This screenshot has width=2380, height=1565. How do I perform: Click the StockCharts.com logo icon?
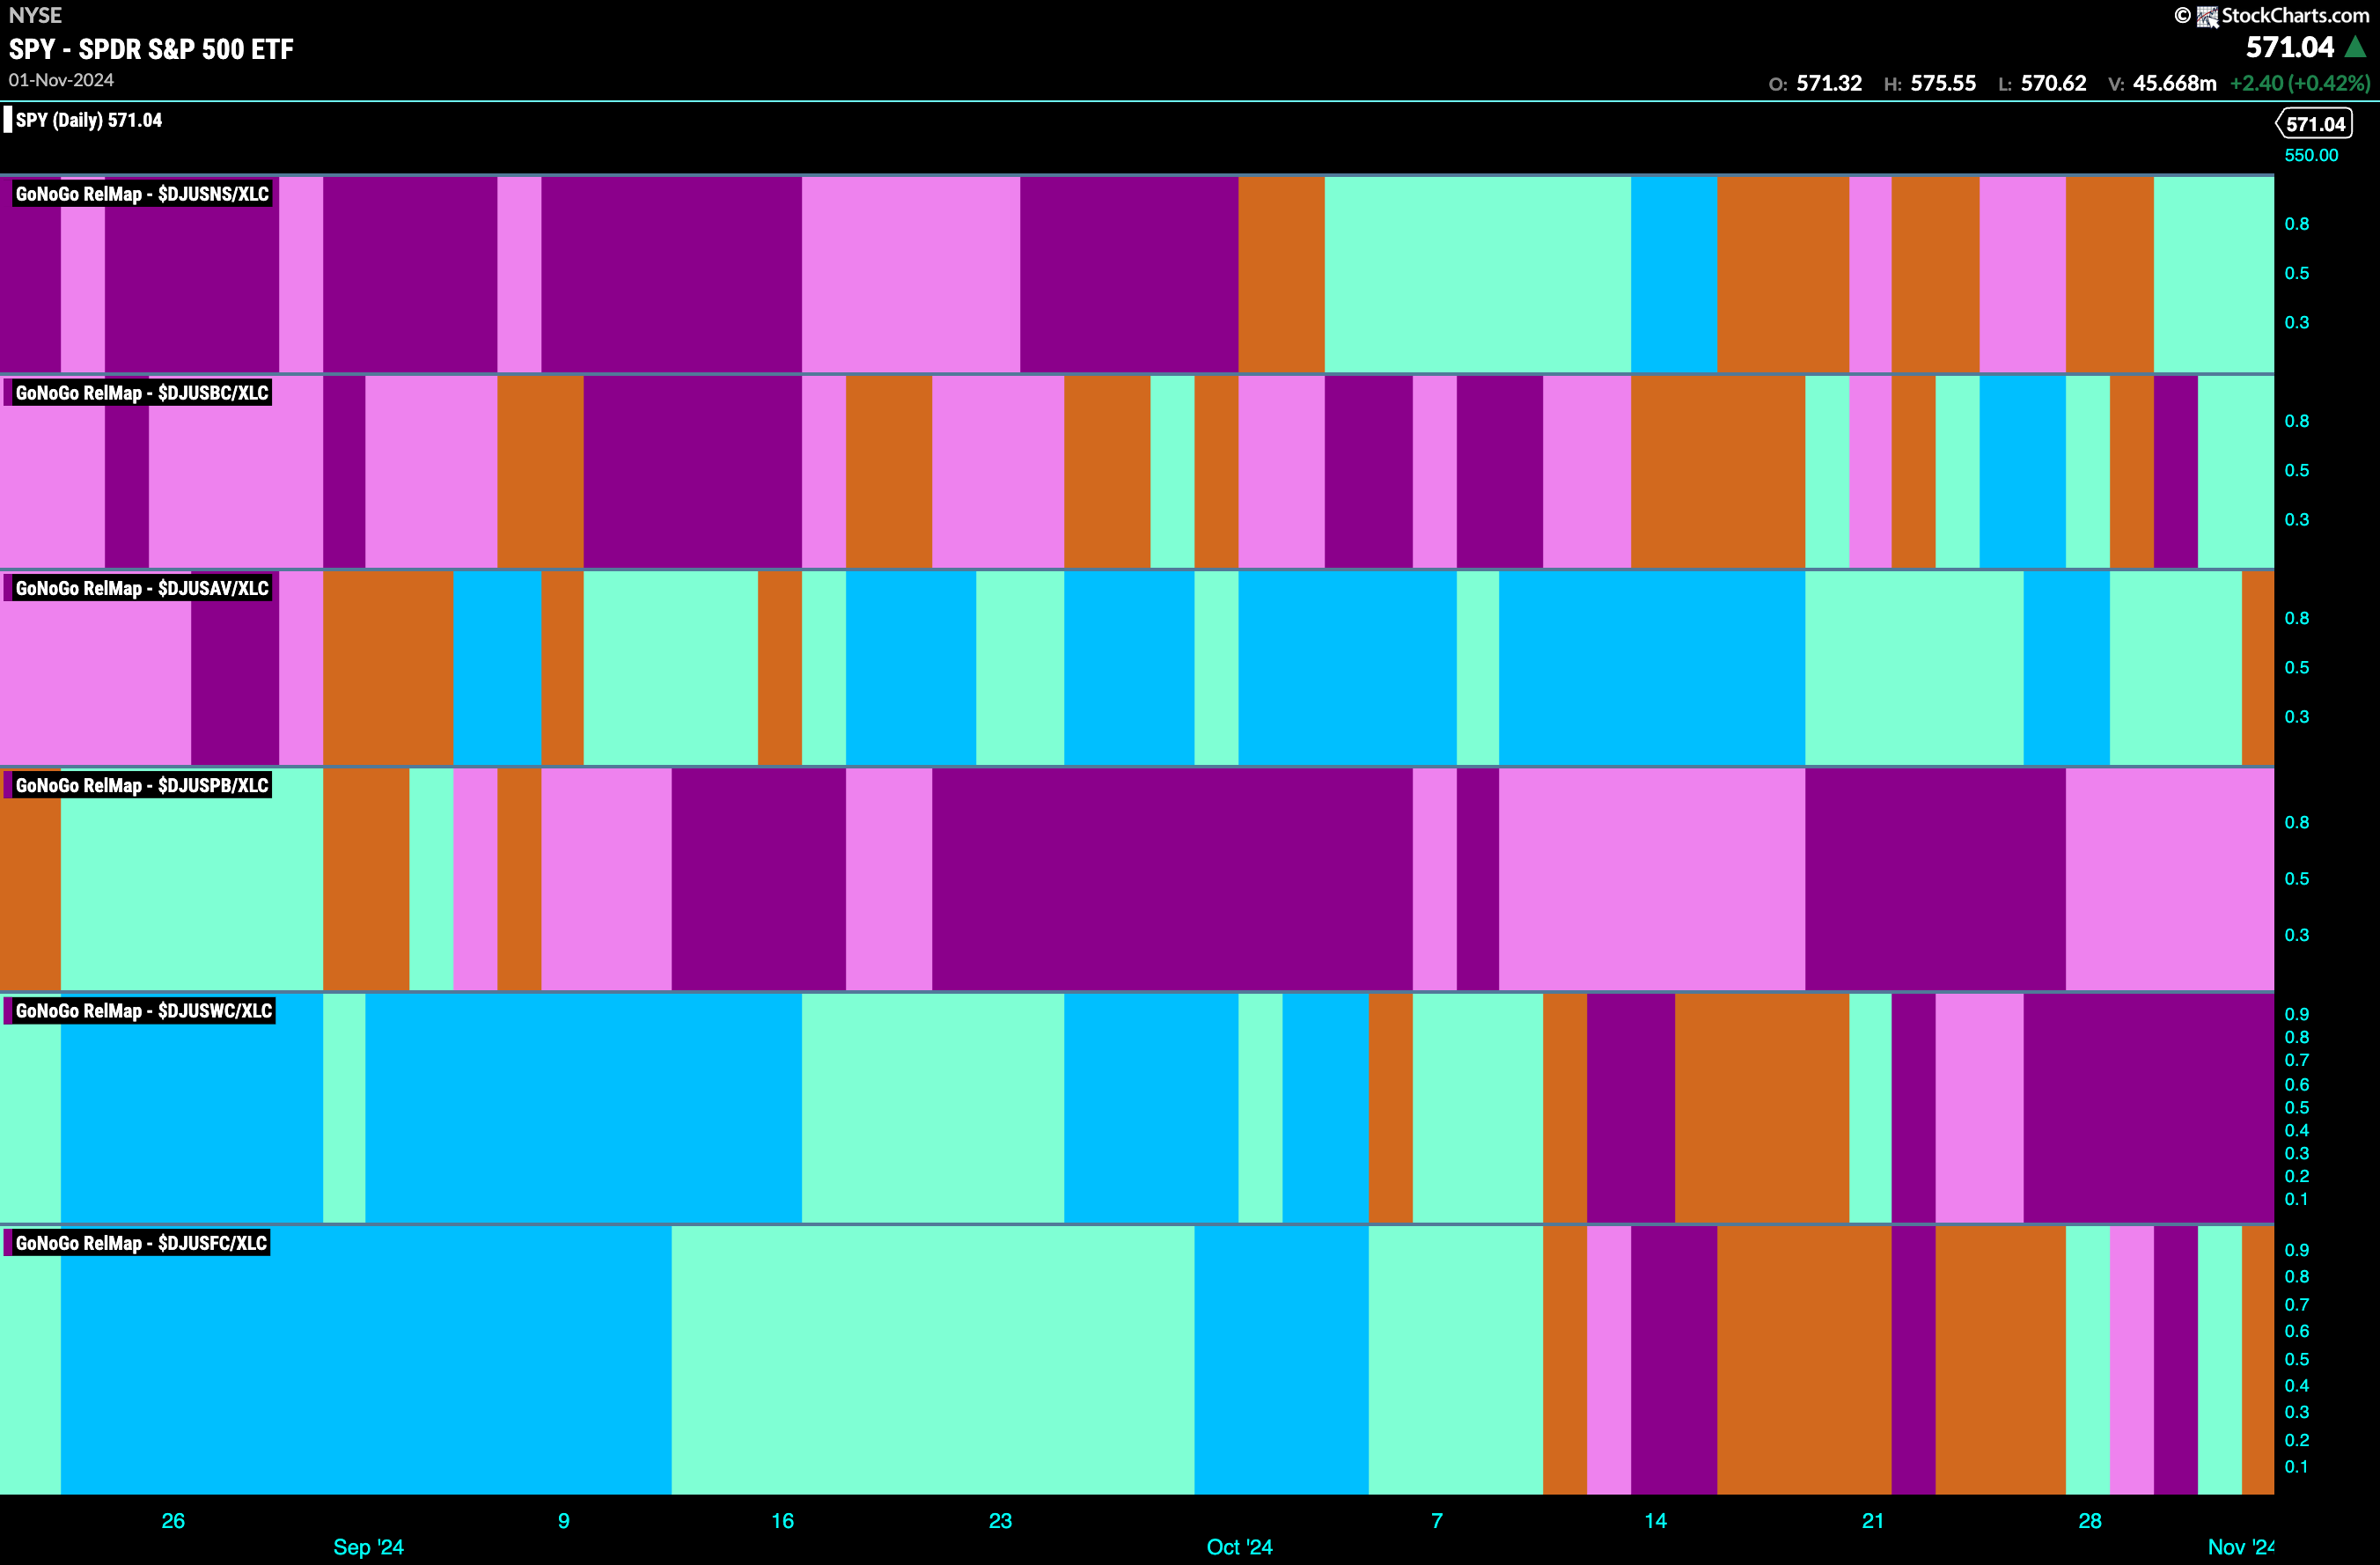click(x=2207, y=16)
